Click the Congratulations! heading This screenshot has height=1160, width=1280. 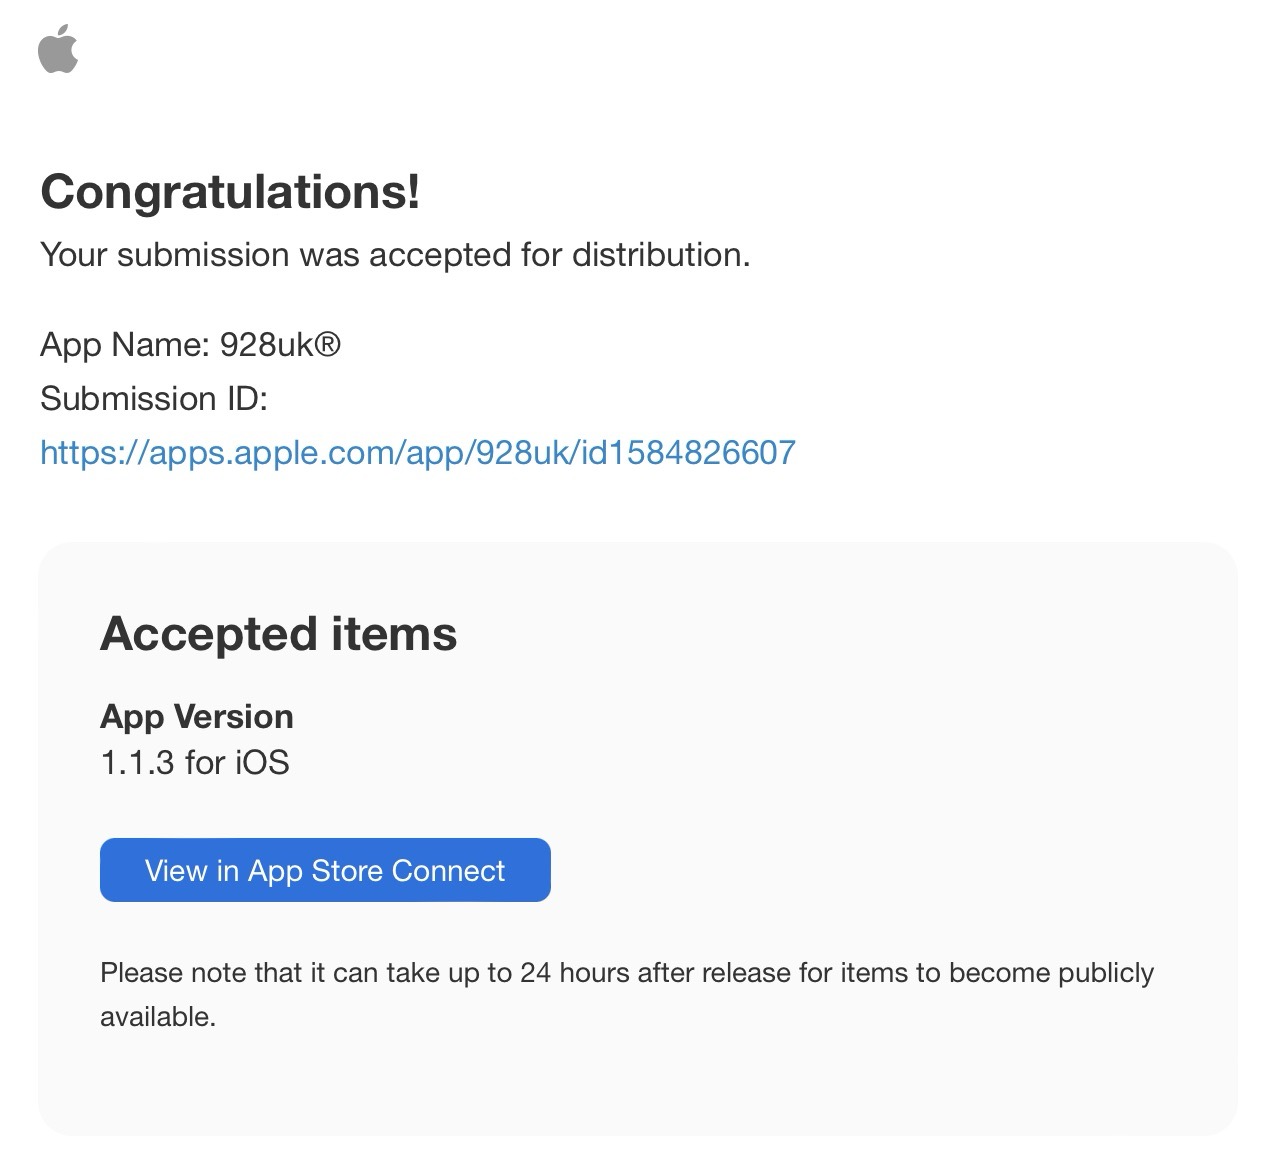tap(230, 191)
